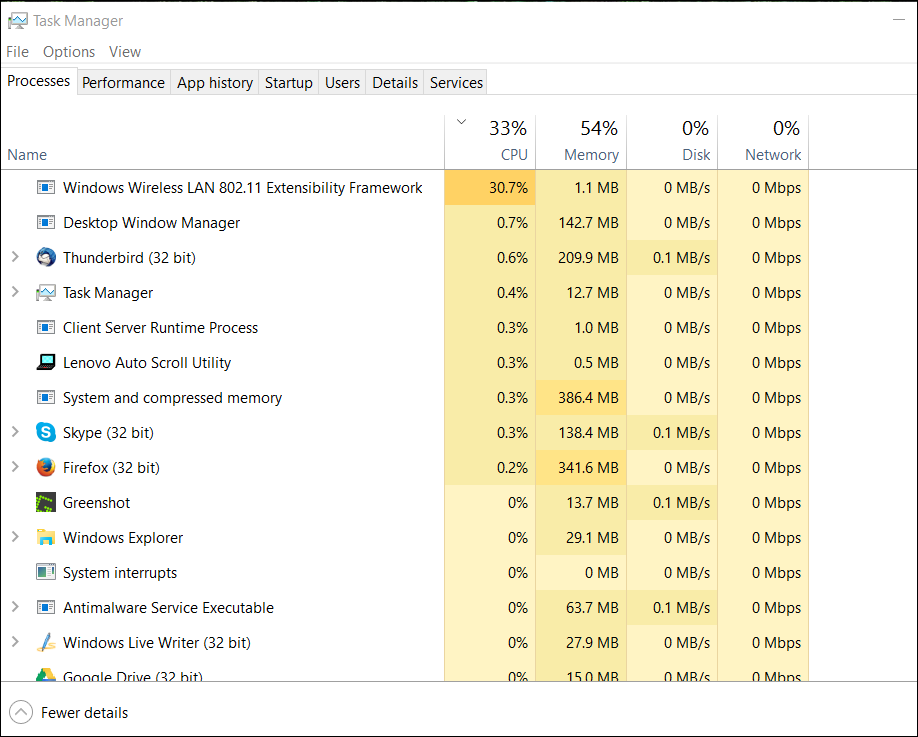Switch to the App history tab
Viewport: 918px width, 737px height.
[215, 83]
